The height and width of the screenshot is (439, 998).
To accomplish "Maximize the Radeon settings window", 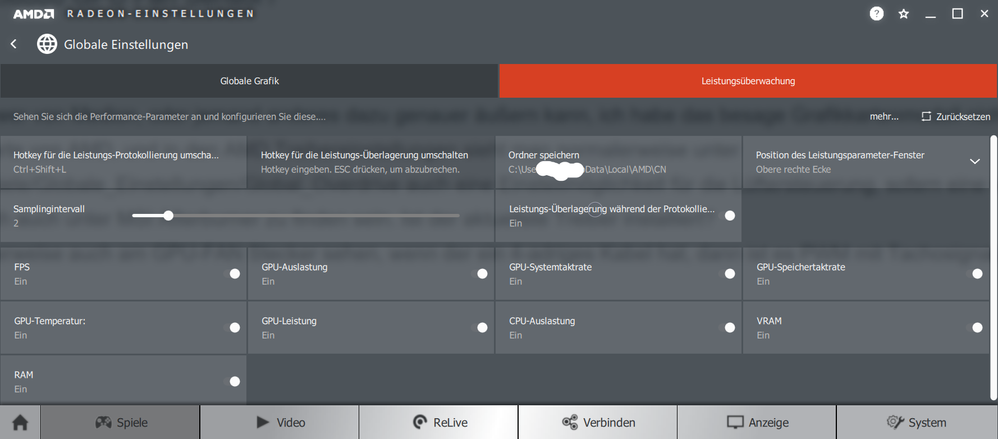I will point(957,13).
